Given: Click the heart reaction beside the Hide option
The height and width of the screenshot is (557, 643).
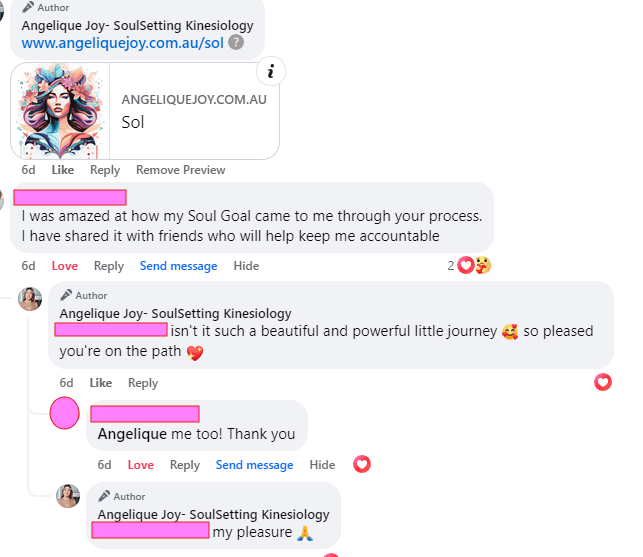Looking at the screenshot, I should click(x=362, y=464).
